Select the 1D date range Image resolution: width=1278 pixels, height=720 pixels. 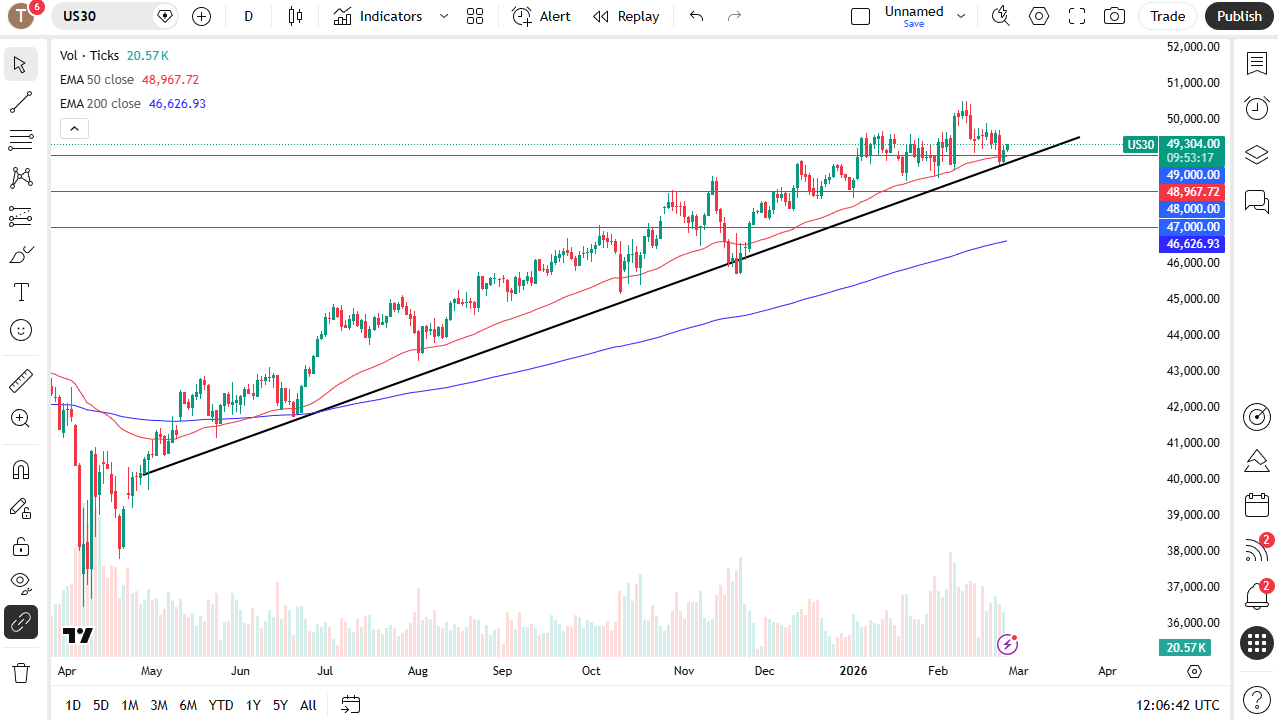pyautogui.click(x=73, y=705)
